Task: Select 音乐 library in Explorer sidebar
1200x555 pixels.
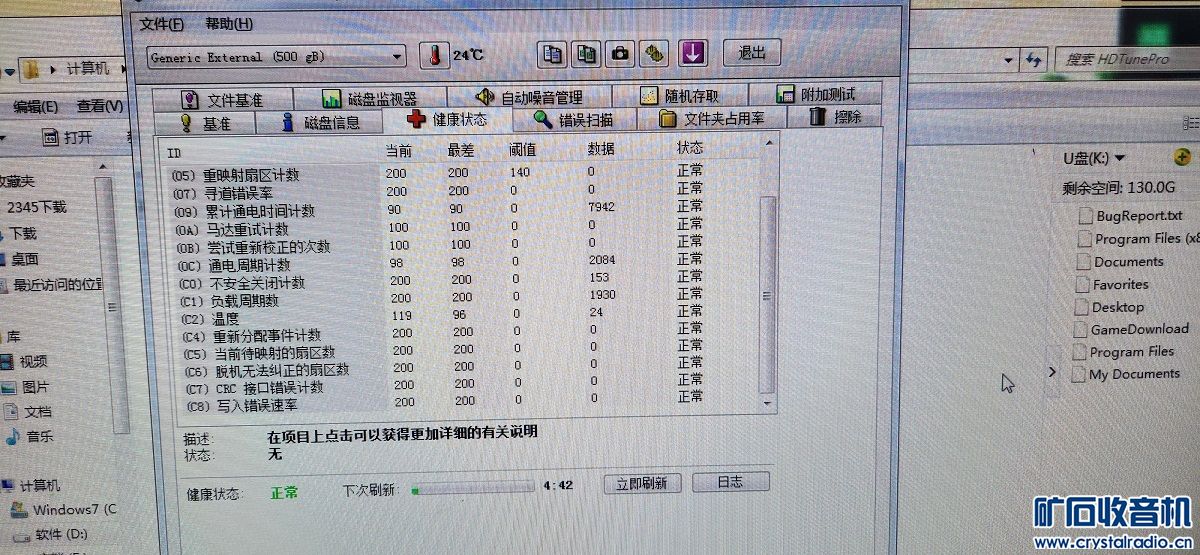Action: (x=30, y=436)
